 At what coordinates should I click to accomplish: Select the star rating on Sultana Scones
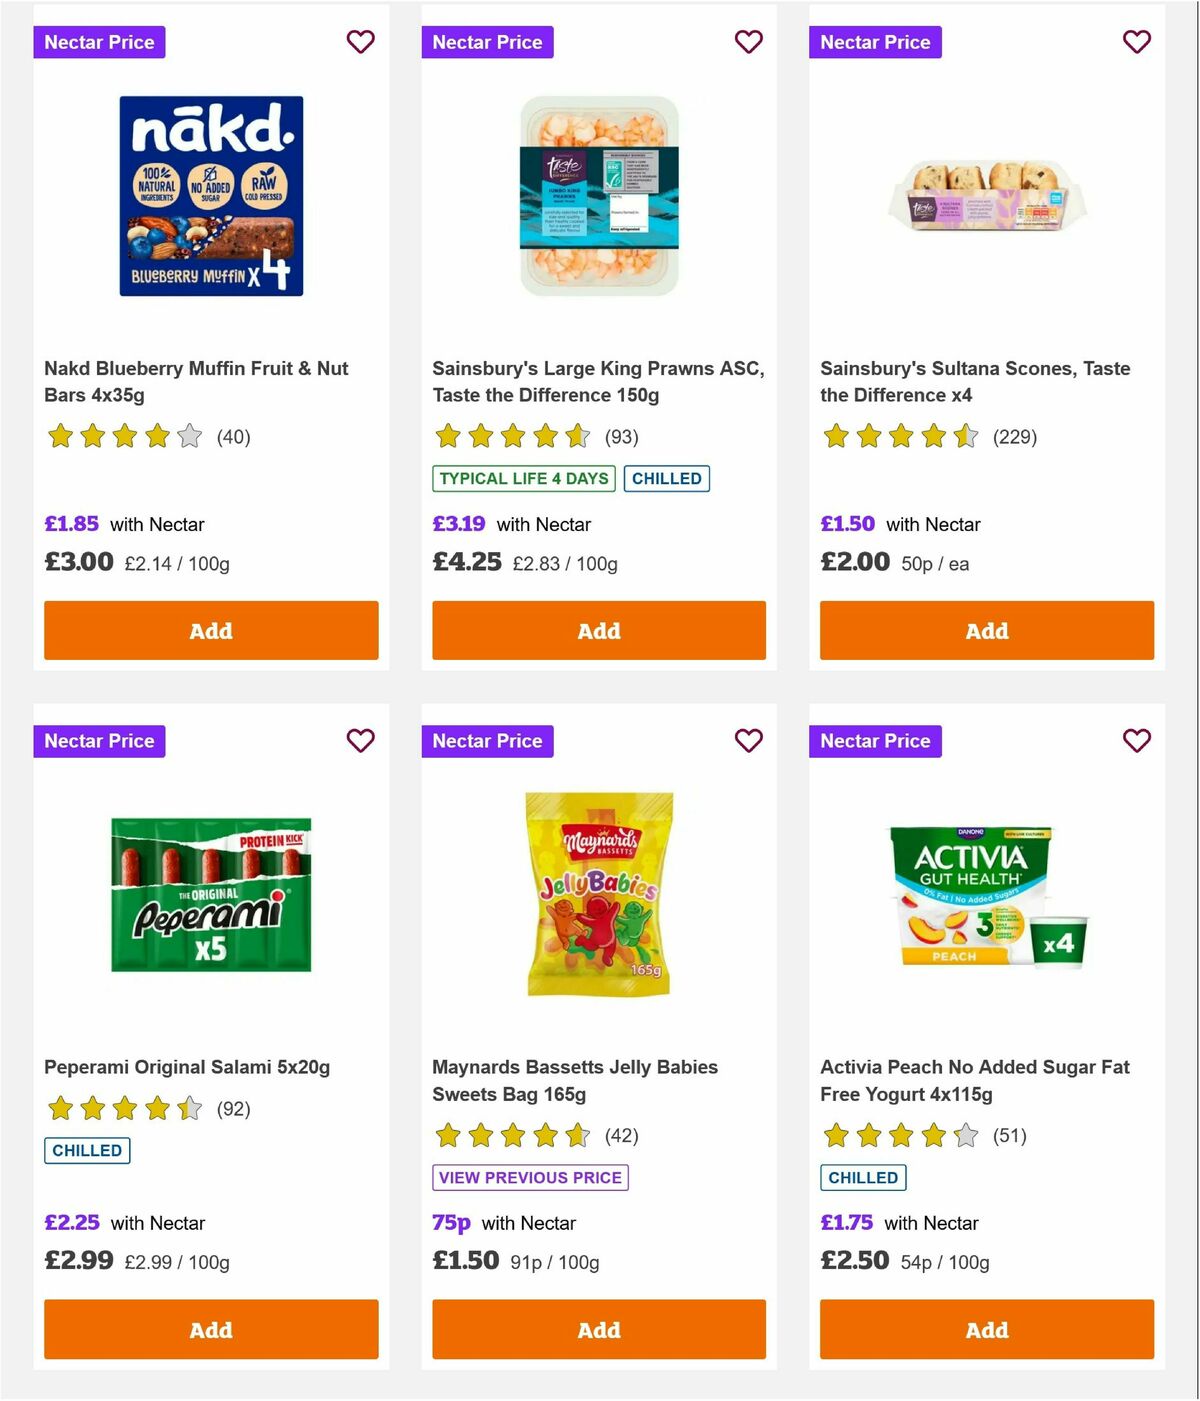coord(898,436)
